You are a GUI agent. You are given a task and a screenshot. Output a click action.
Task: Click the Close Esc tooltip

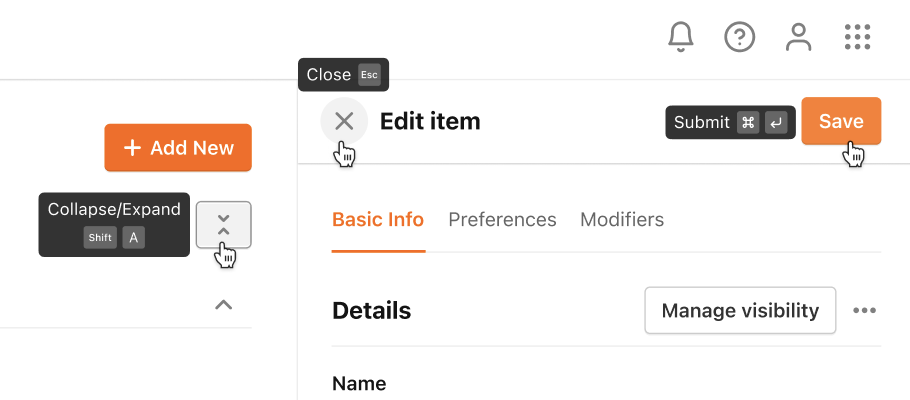pyautogui.click(x=344, y=75)
